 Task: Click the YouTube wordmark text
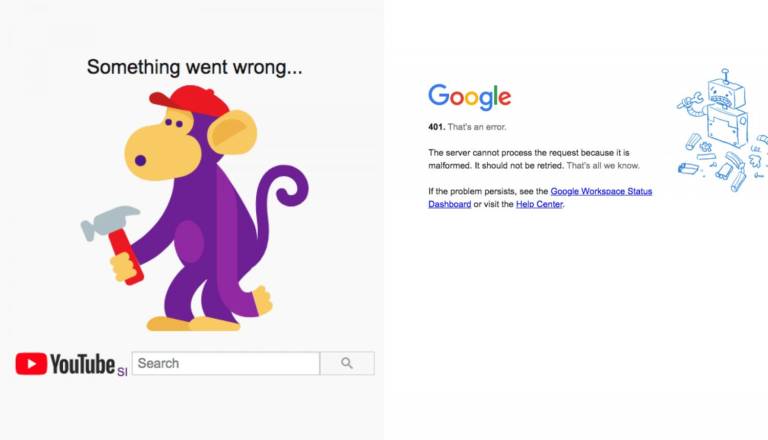pos(83,364)
